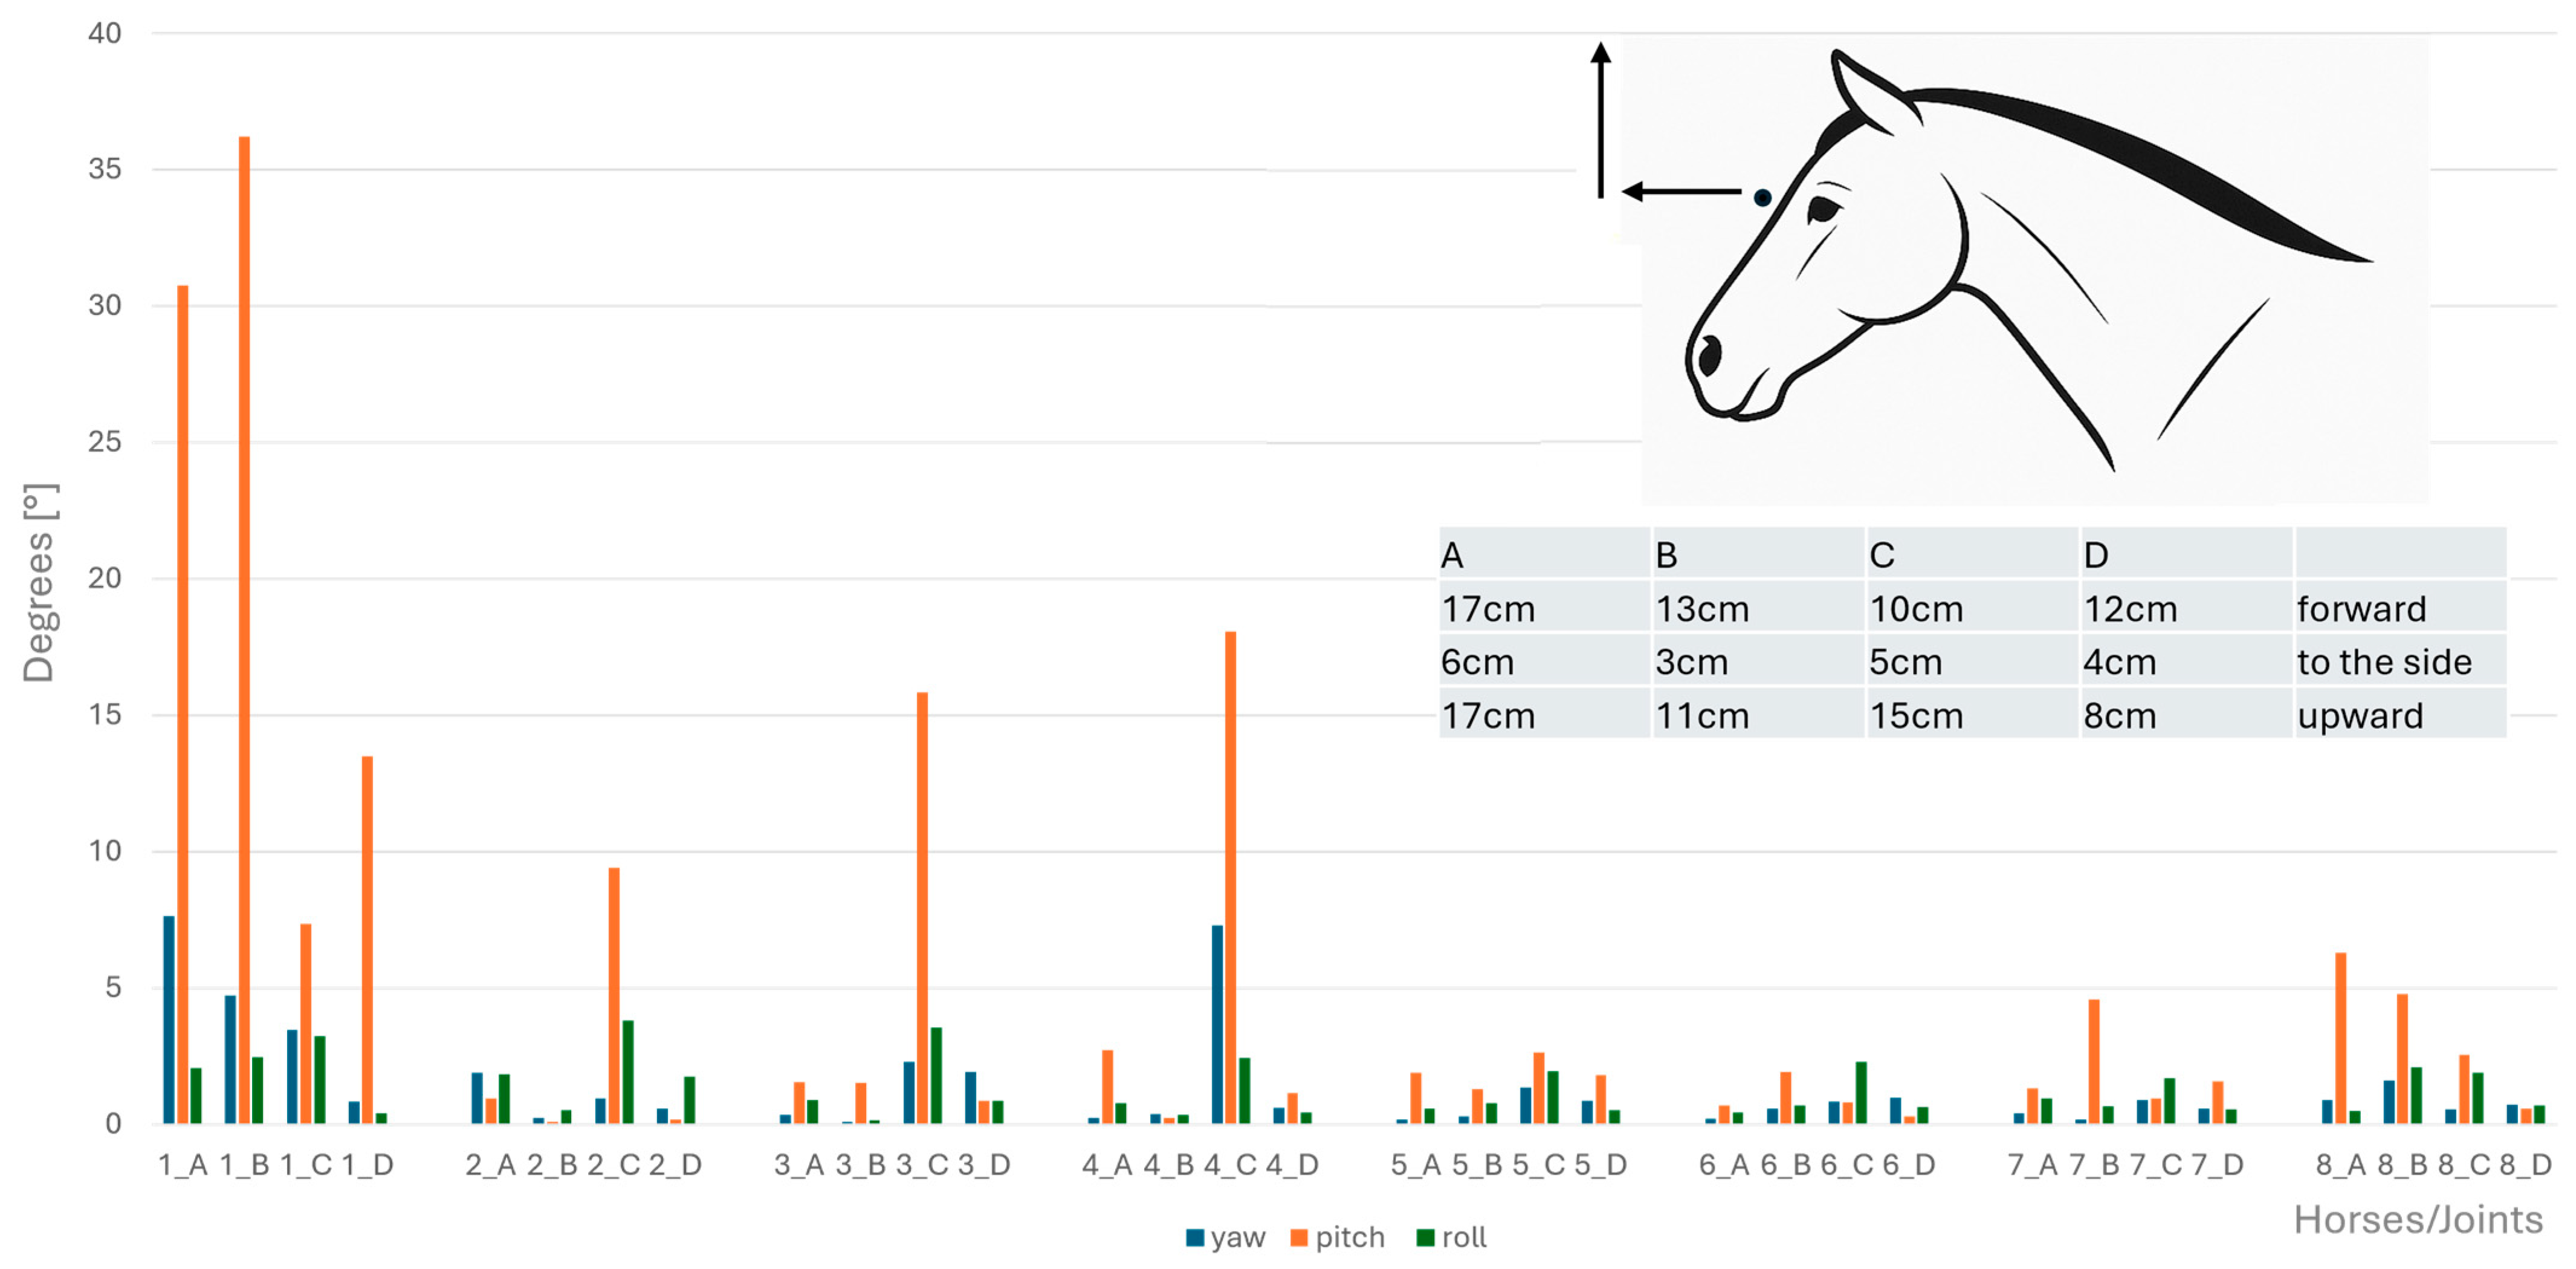Click the 'forward' row label
2576x1269 pixels.
(x=2362, y=609)
